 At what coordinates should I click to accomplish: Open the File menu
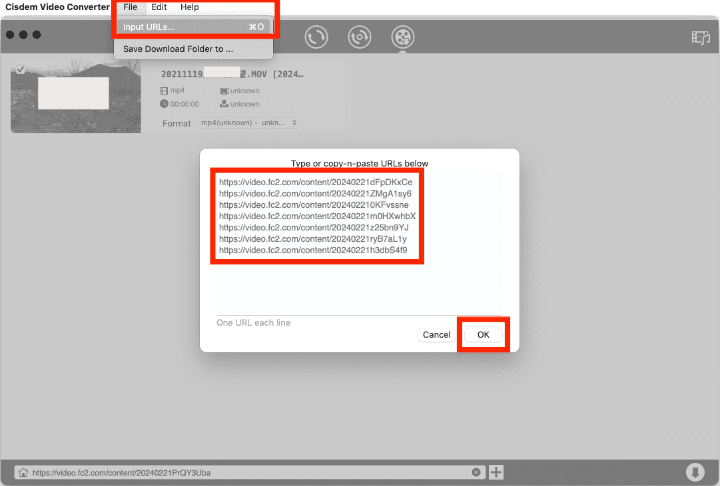tap(130, 7)
